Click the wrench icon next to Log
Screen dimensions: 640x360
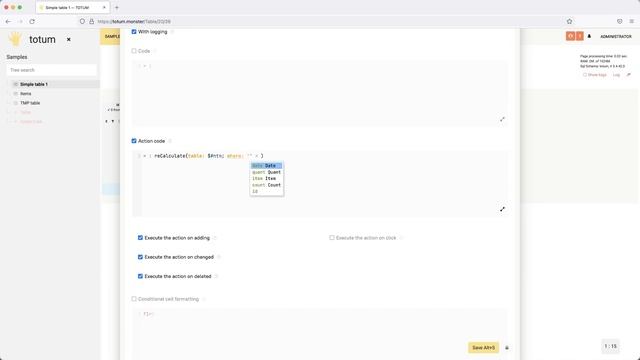pyautogui.click(x=629, y=75)
